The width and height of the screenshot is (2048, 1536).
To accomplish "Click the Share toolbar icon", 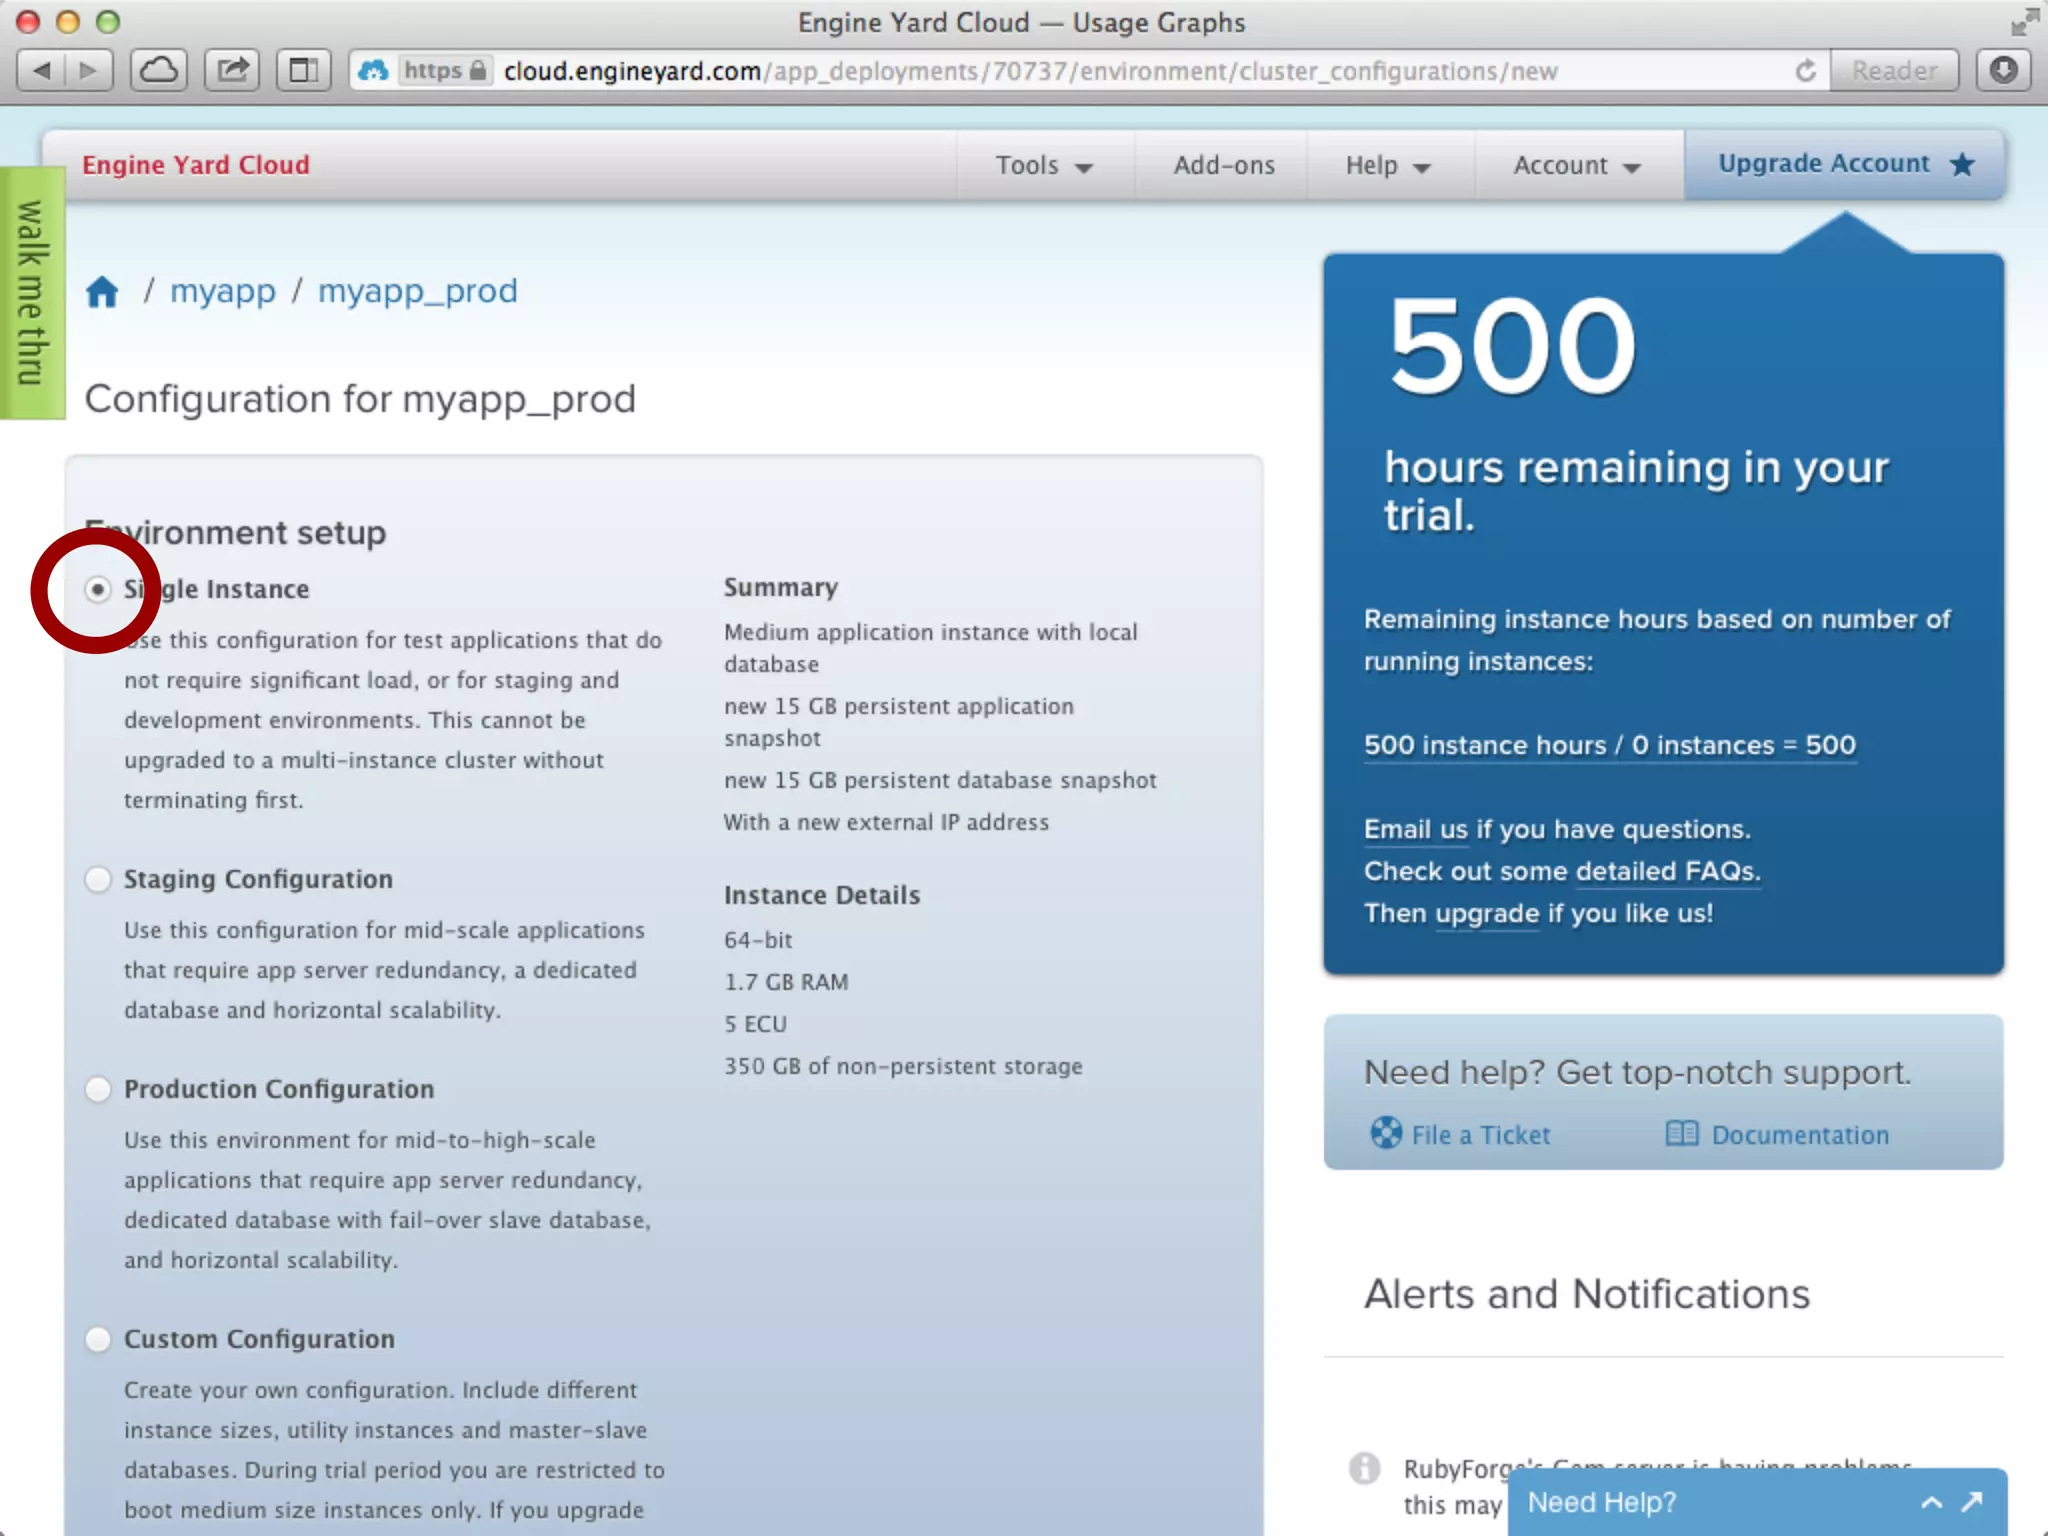I will coord(232,70).
